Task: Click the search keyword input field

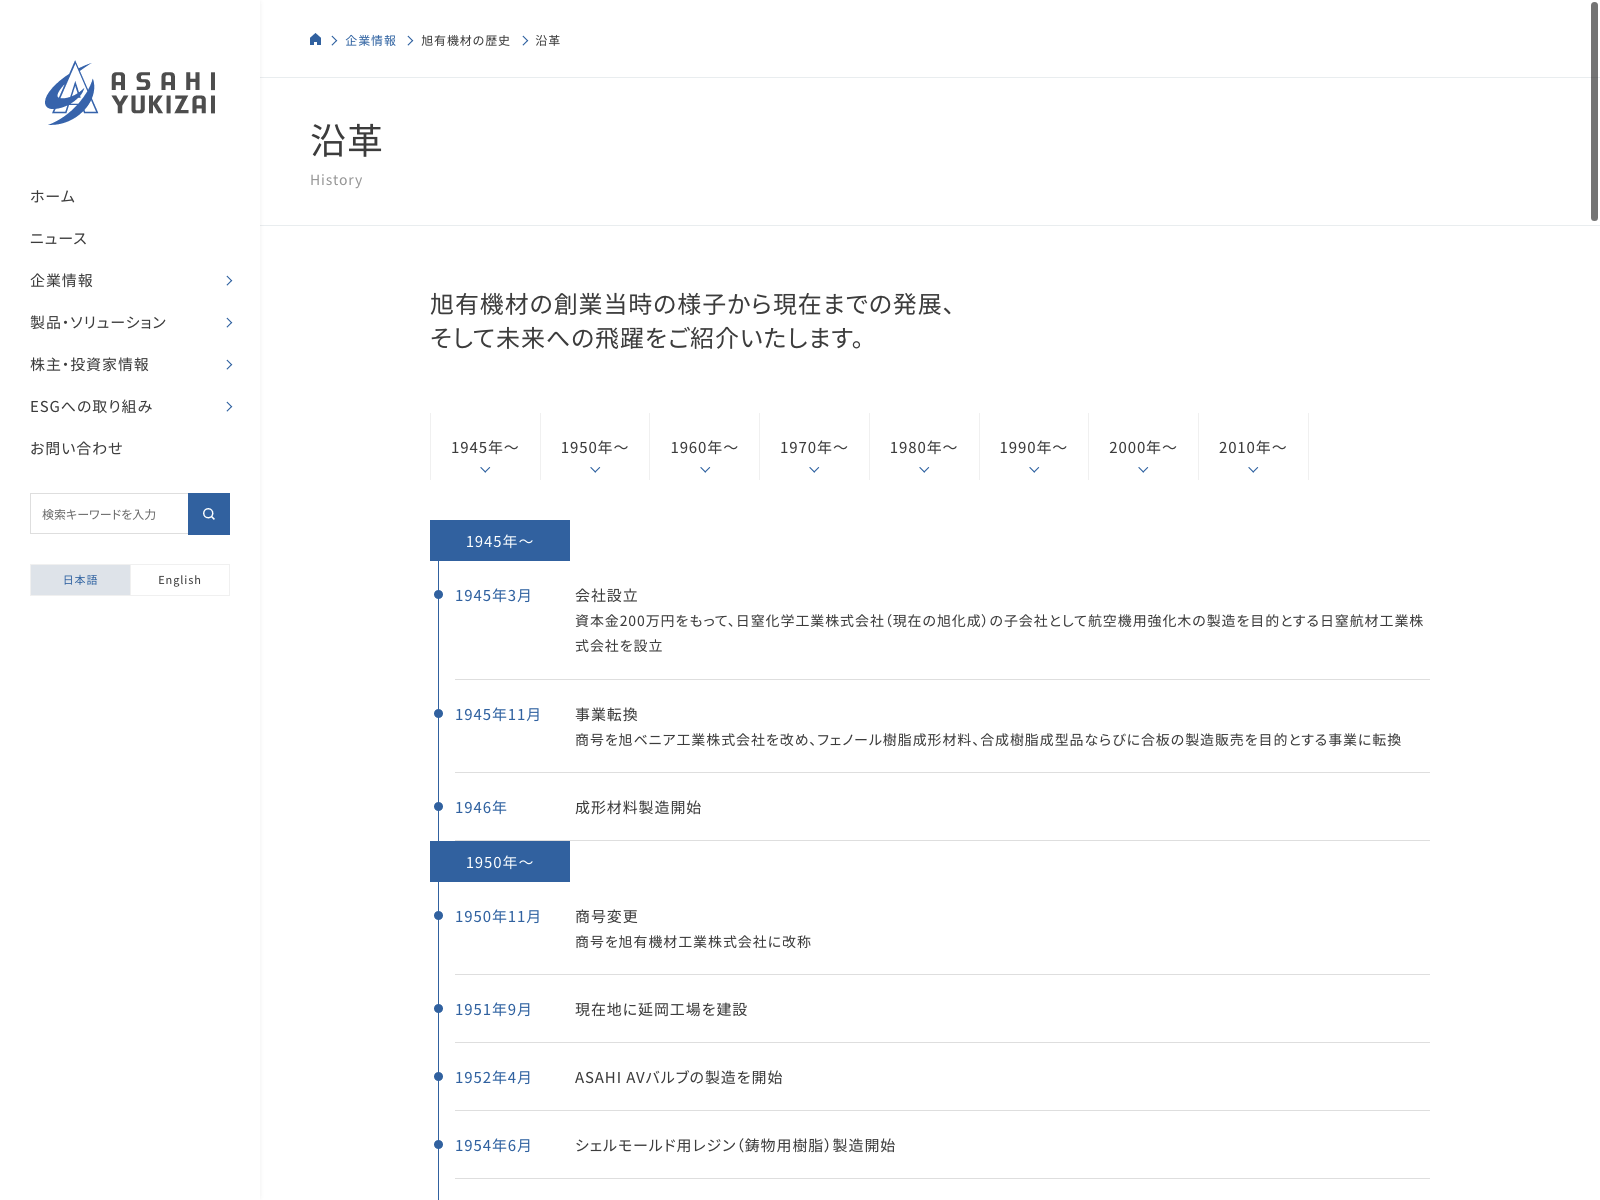Action: [109, 514]
